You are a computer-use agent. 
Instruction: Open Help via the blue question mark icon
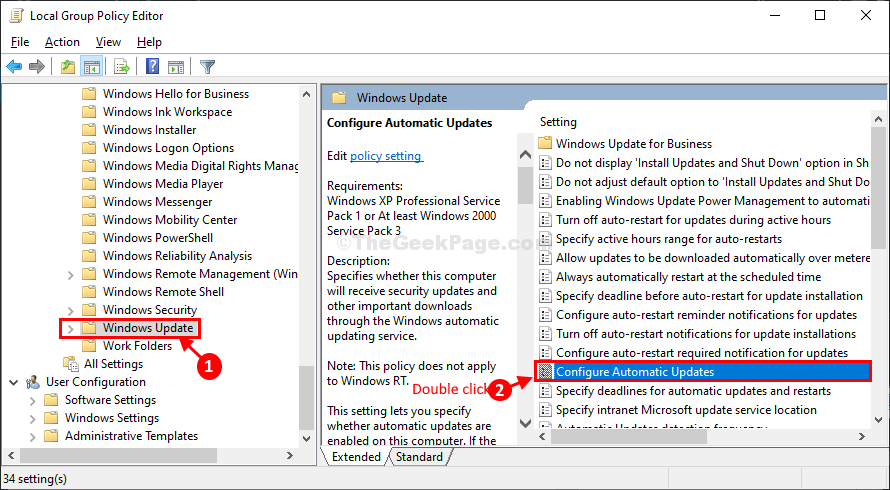[152, 66]
